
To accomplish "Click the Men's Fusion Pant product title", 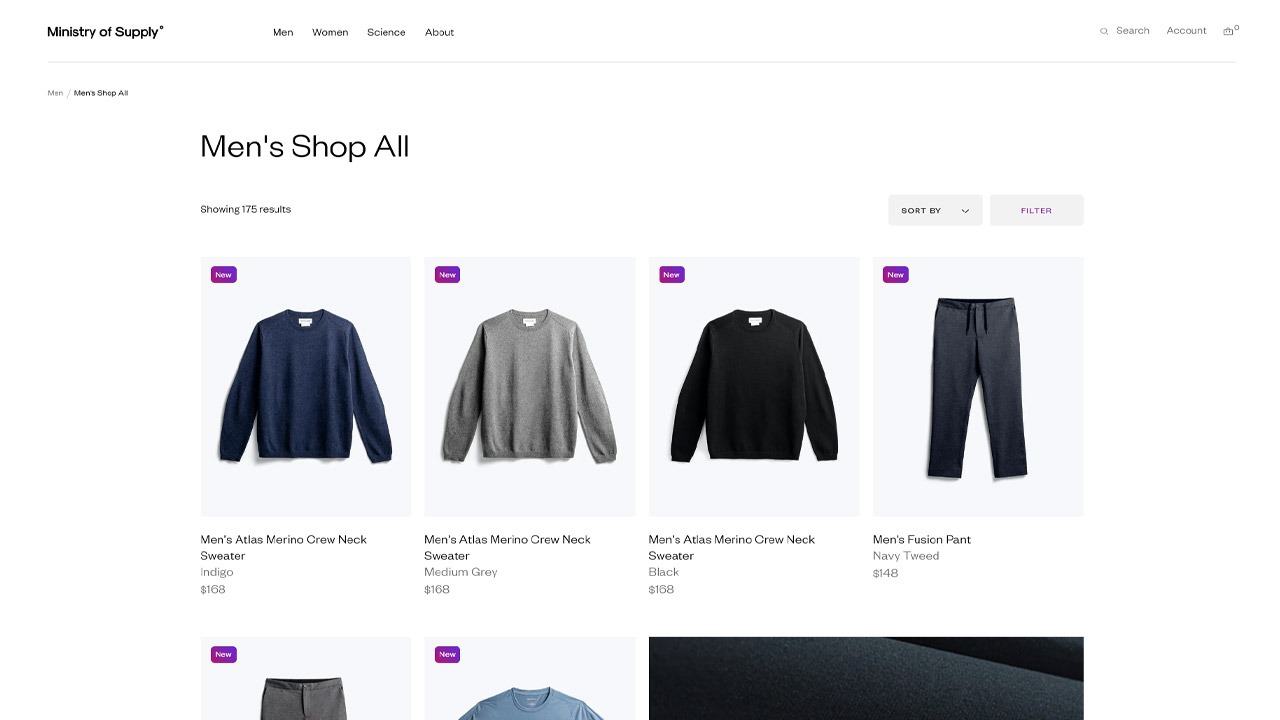I will 921,539.
